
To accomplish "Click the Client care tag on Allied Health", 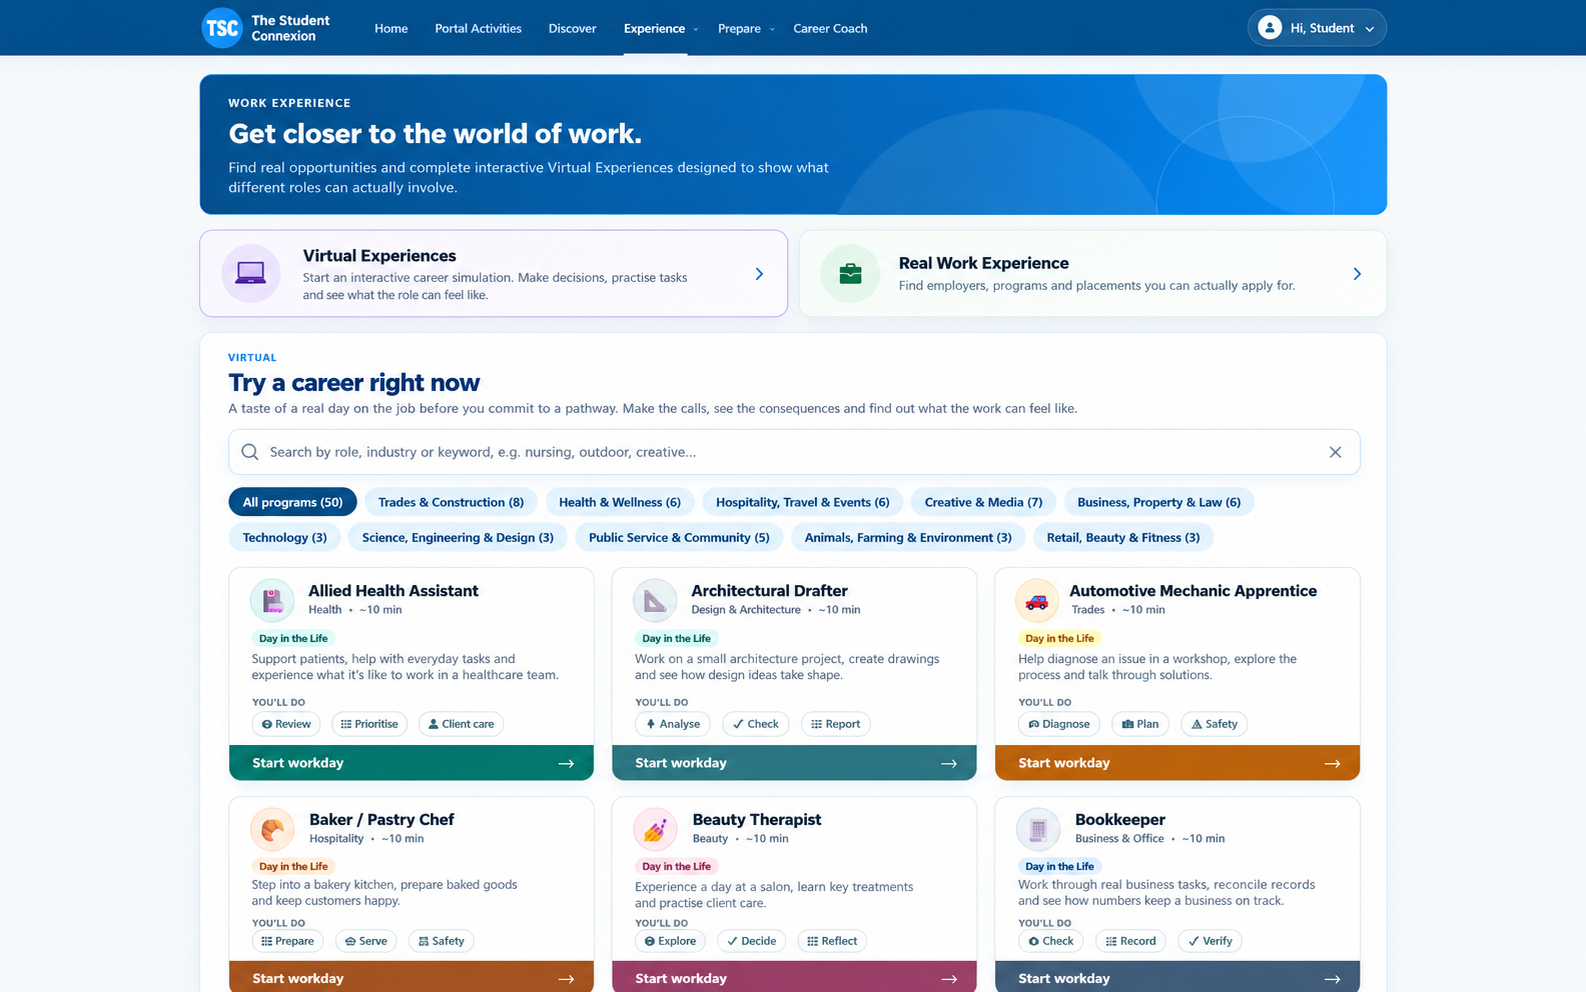I will click(x=461, y=724).
